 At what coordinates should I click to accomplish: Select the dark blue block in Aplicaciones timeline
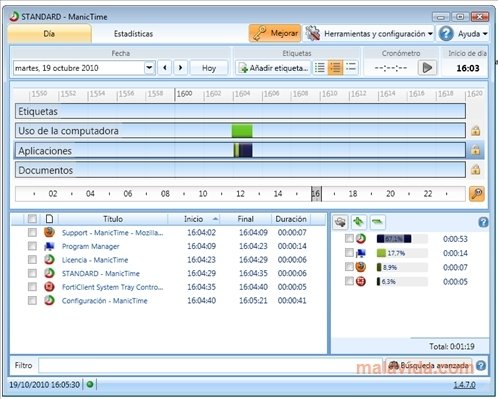(x=246, y=150)
